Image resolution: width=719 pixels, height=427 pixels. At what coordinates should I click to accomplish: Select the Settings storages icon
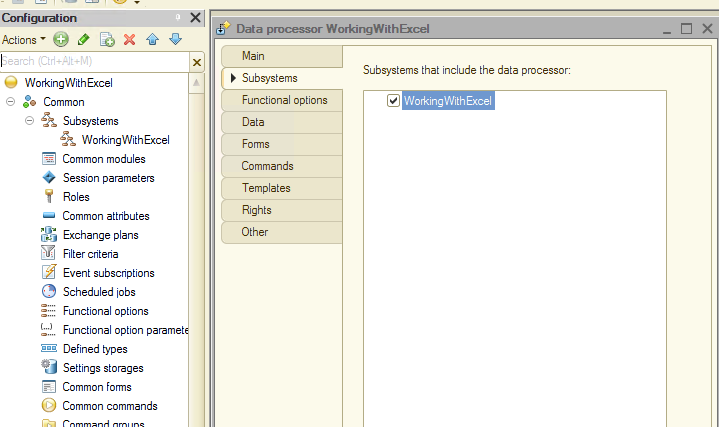(x=49, y=367)
